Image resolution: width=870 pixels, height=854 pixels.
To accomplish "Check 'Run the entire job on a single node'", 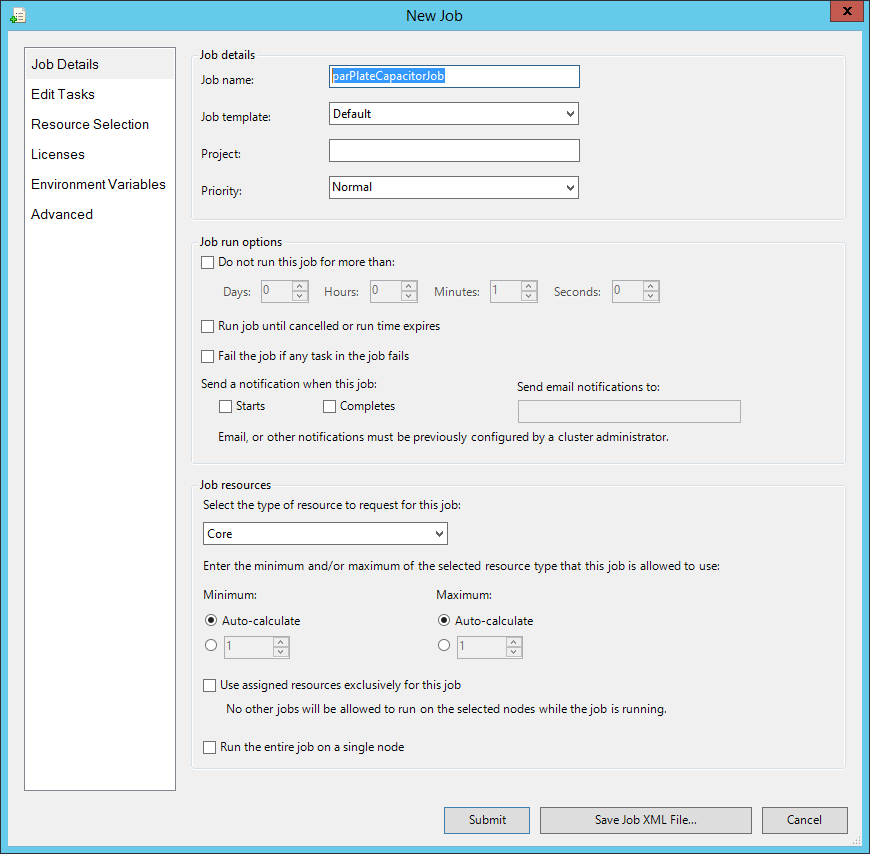I will click(x=210, y=748).
